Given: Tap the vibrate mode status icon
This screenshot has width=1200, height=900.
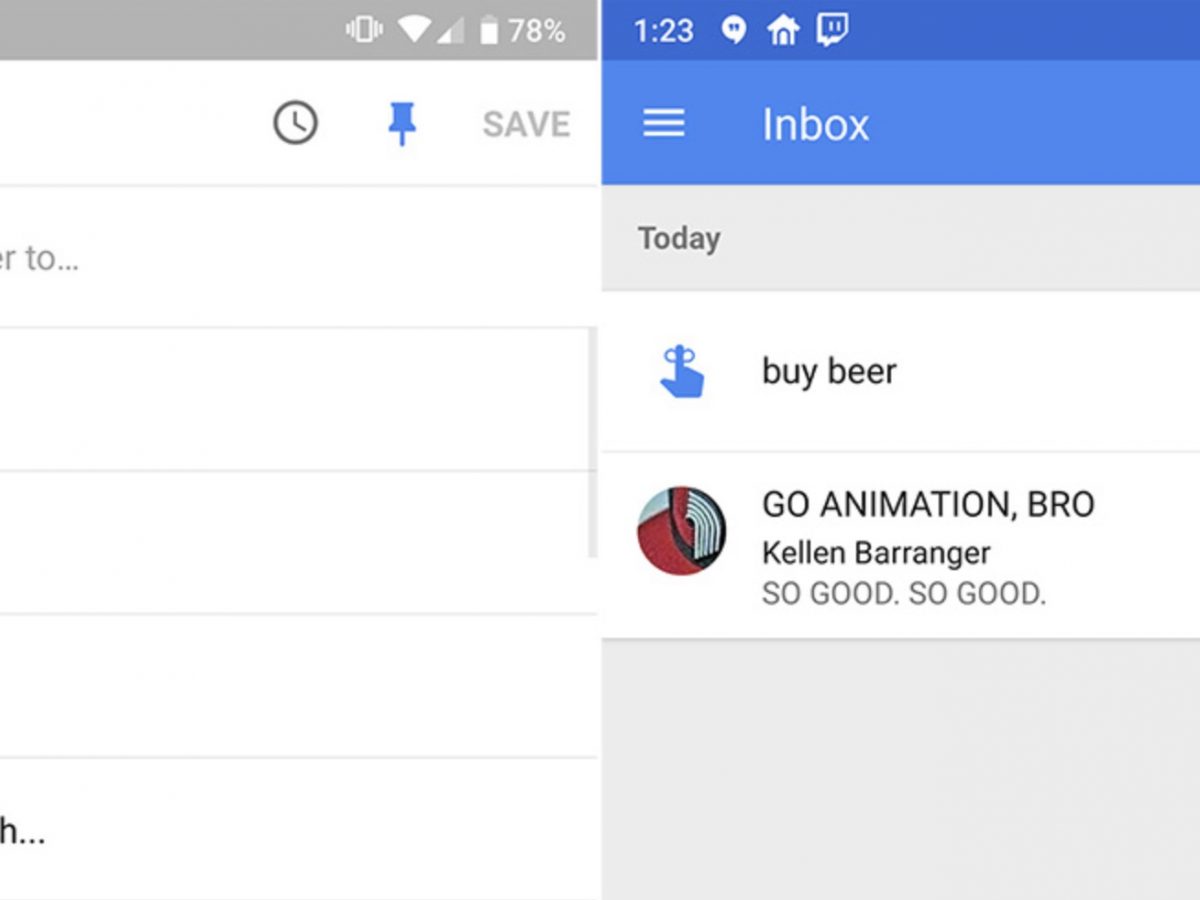Looking at the screenshot, I should pos(363,31).
